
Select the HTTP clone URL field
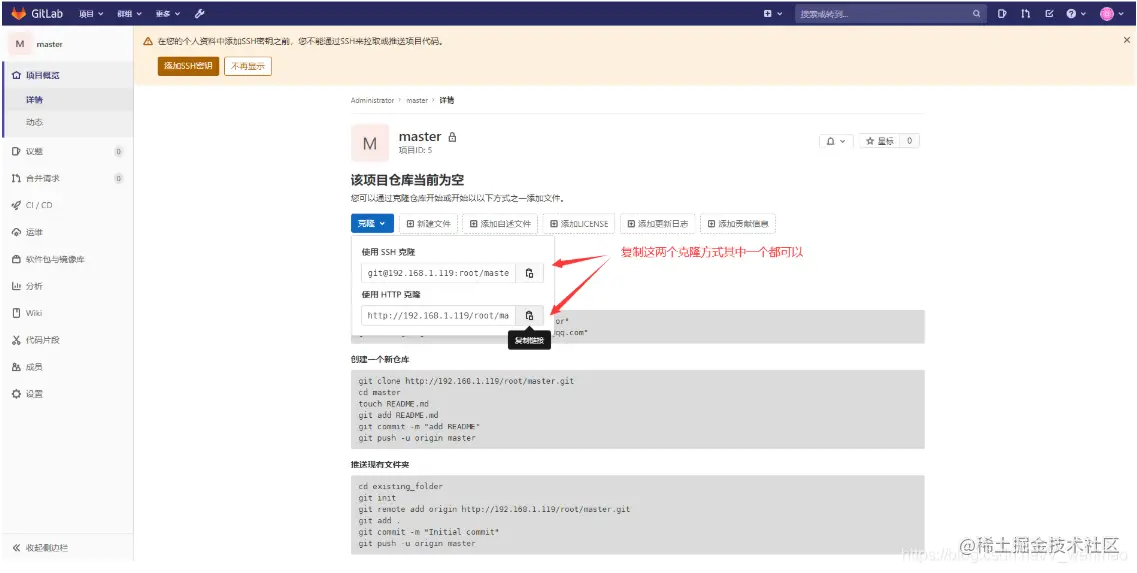tap(439, 316)
